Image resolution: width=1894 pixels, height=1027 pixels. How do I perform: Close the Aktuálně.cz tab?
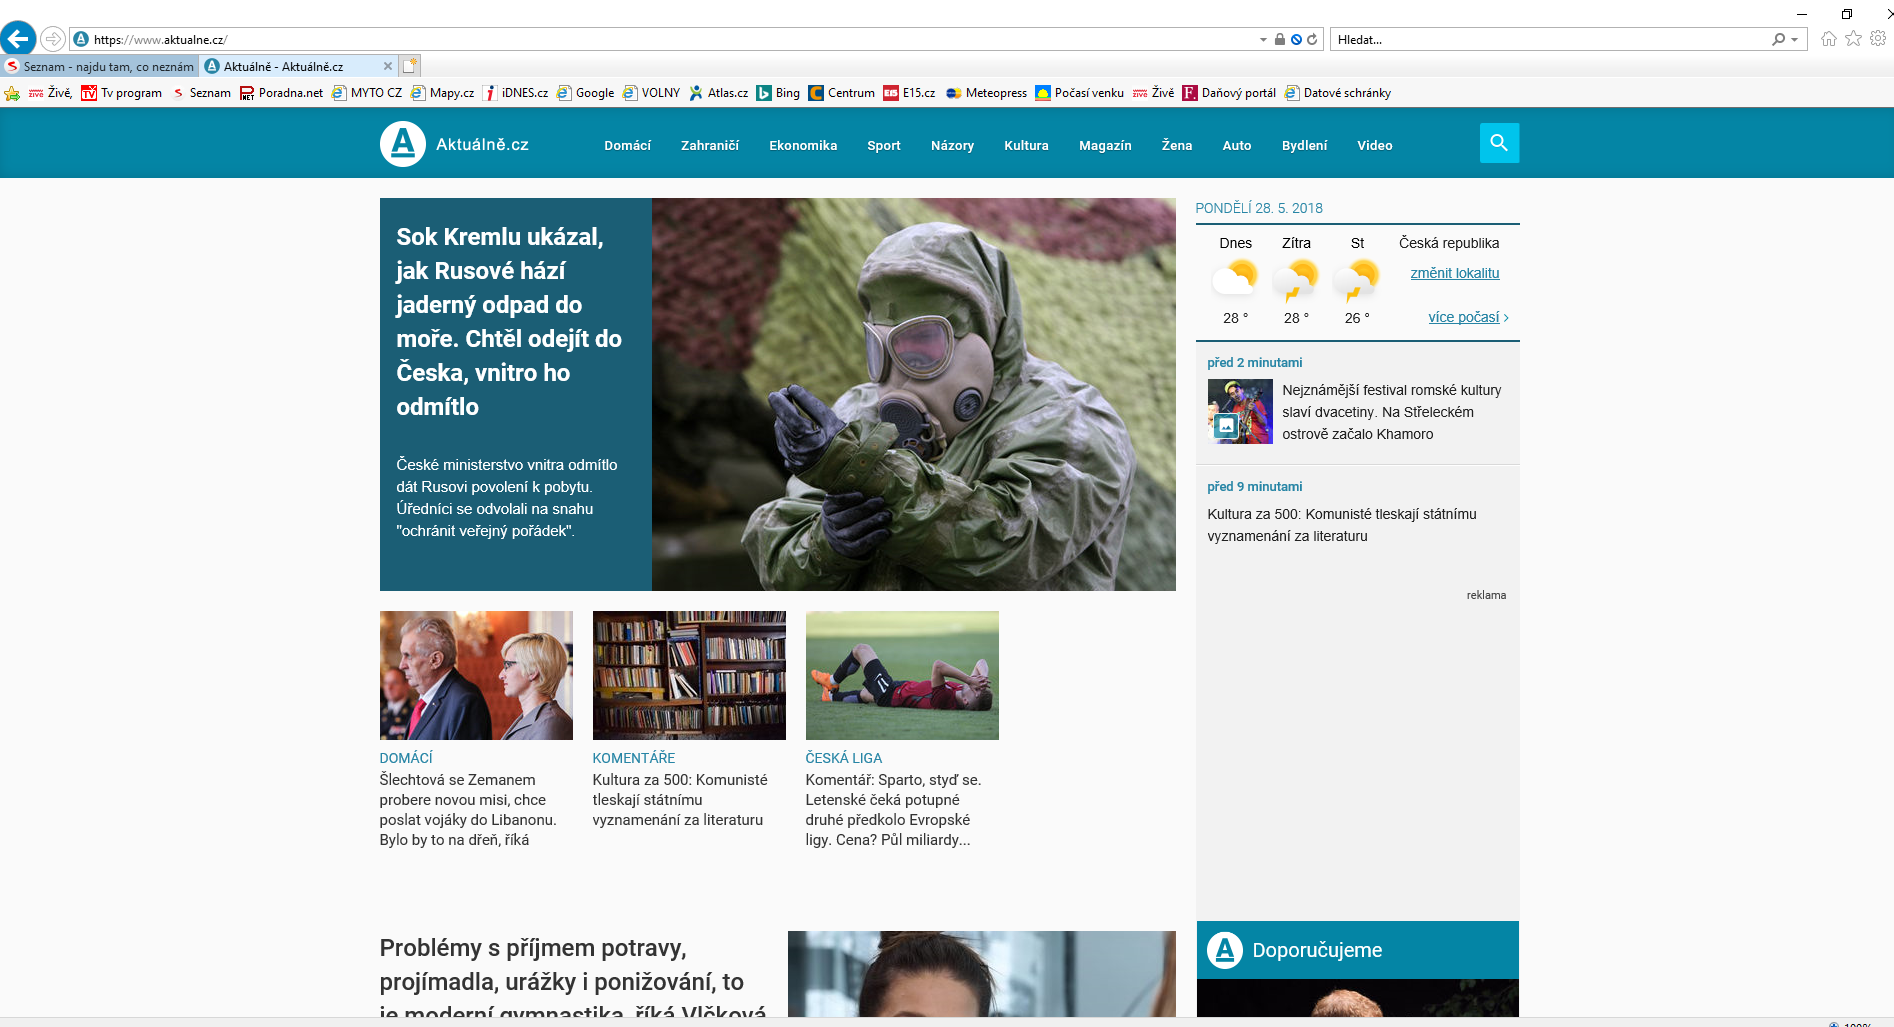pos(388,66)
